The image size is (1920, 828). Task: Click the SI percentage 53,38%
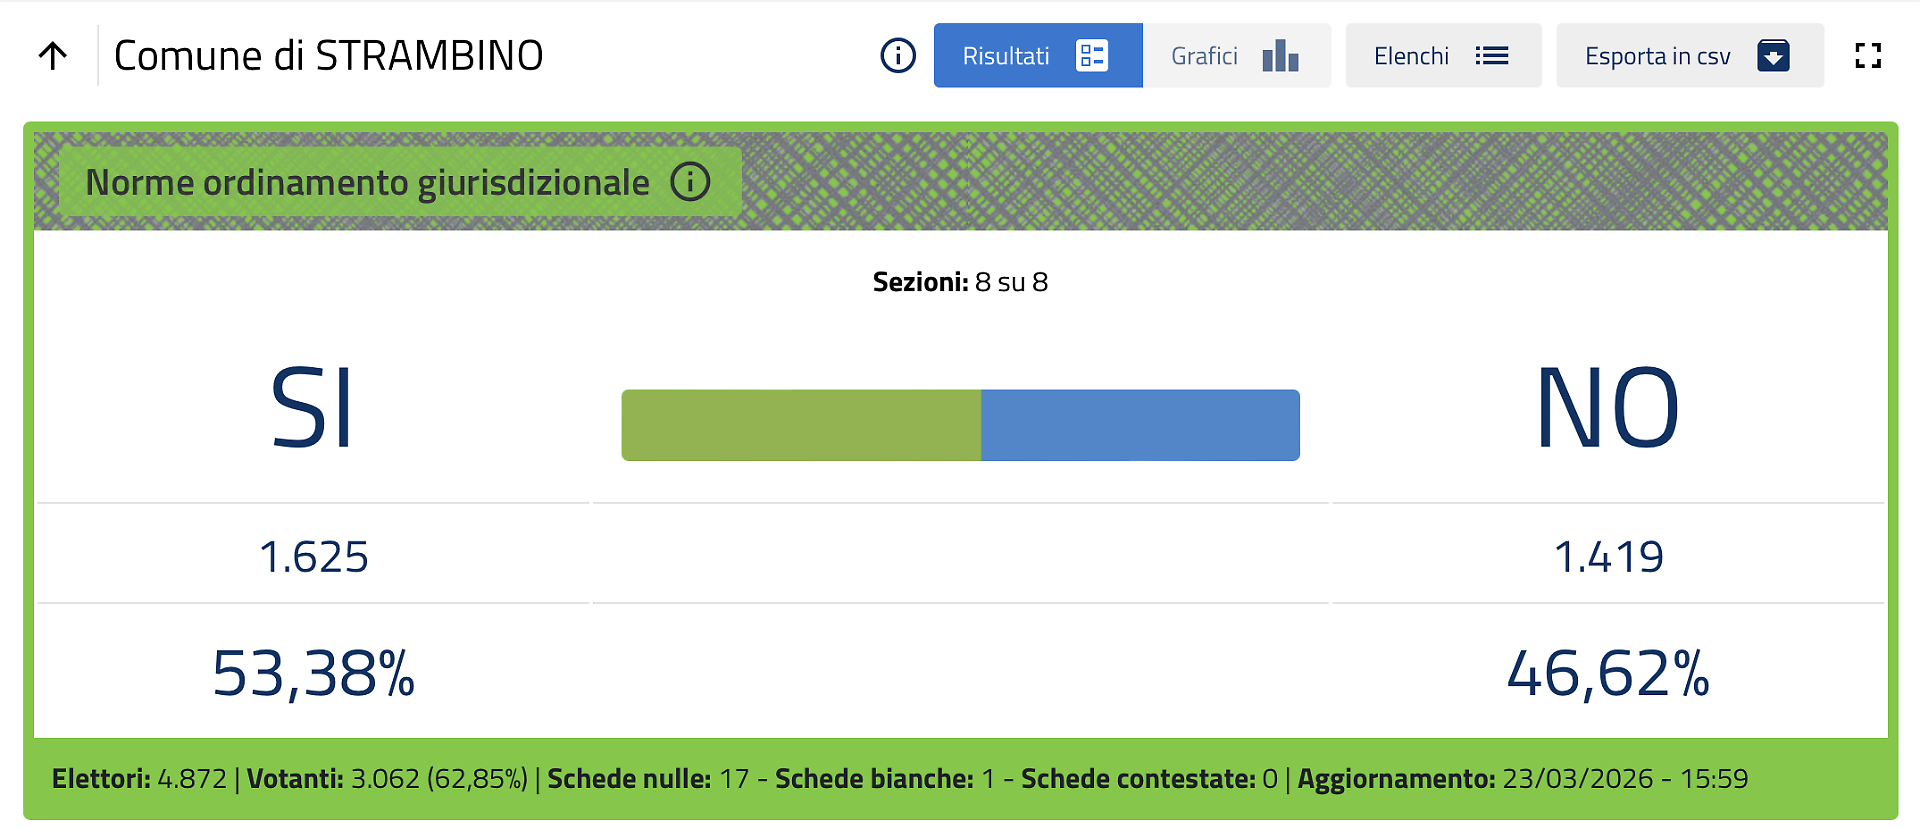[314, 673]
